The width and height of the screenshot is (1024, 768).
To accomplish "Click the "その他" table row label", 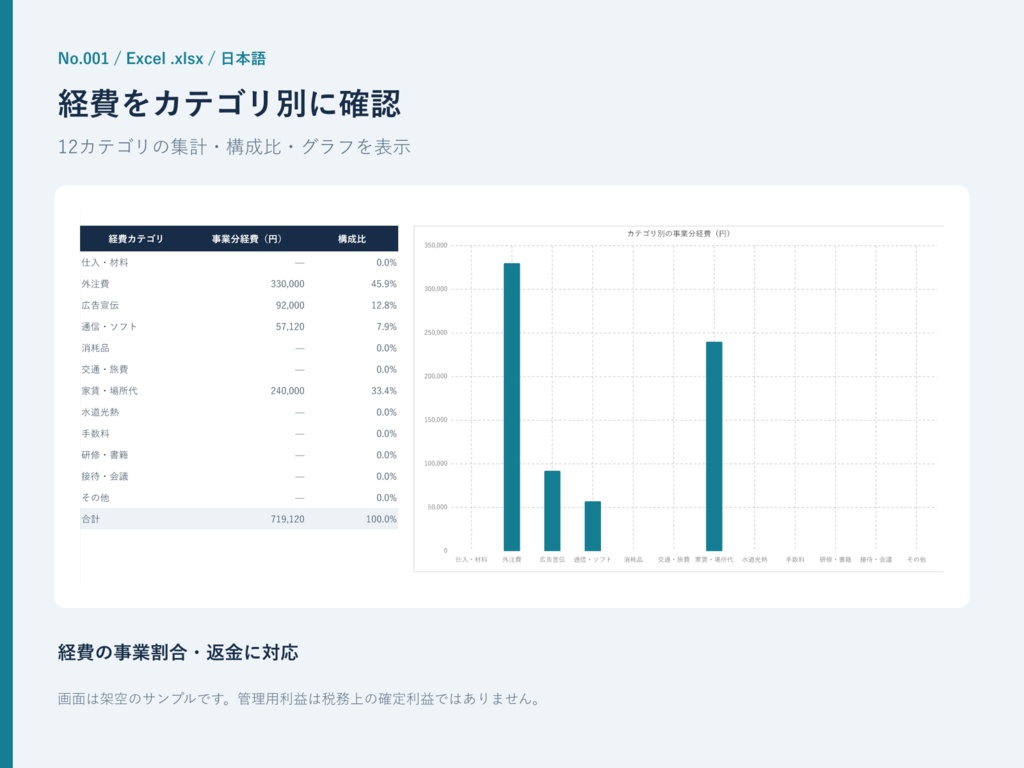I will tap(95, 498).
